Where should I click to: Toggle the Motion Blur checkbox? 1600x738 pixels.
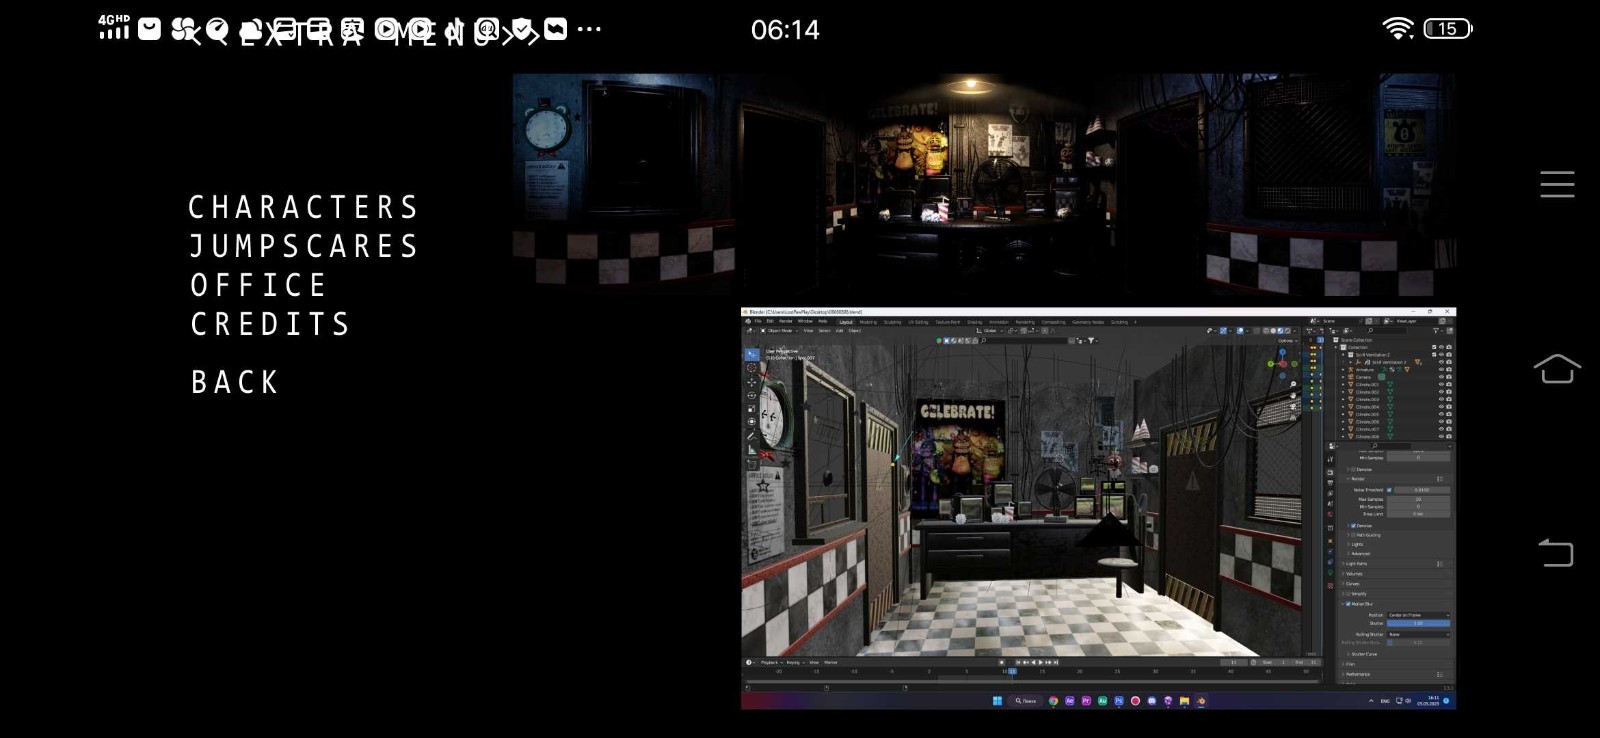coord(1346,604)
